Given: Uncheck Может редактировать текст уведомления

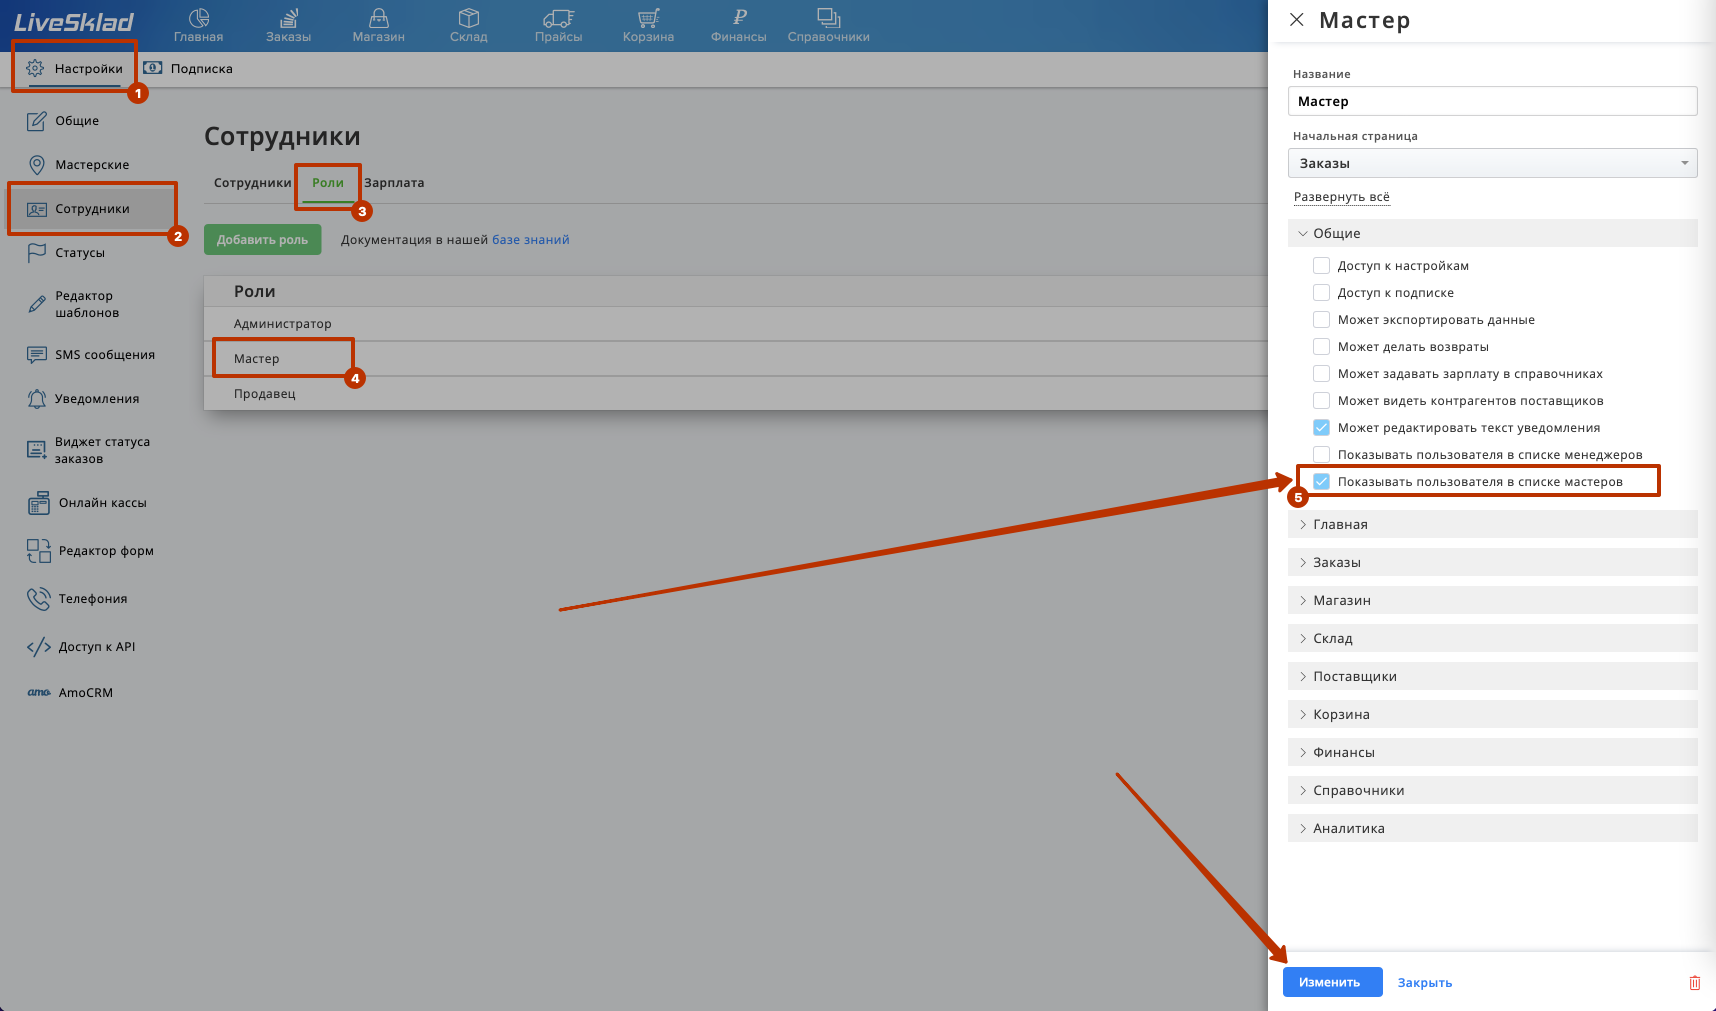Looking at the screenshot, I should coord(1321,428).
